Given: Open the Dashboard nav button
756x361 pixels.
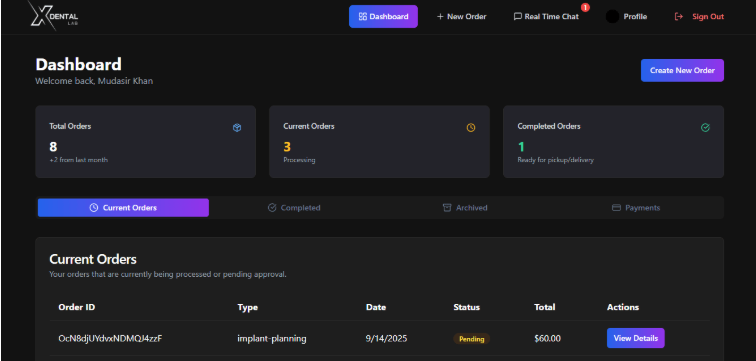Looking at the screenshot, I should pos(383,16).
